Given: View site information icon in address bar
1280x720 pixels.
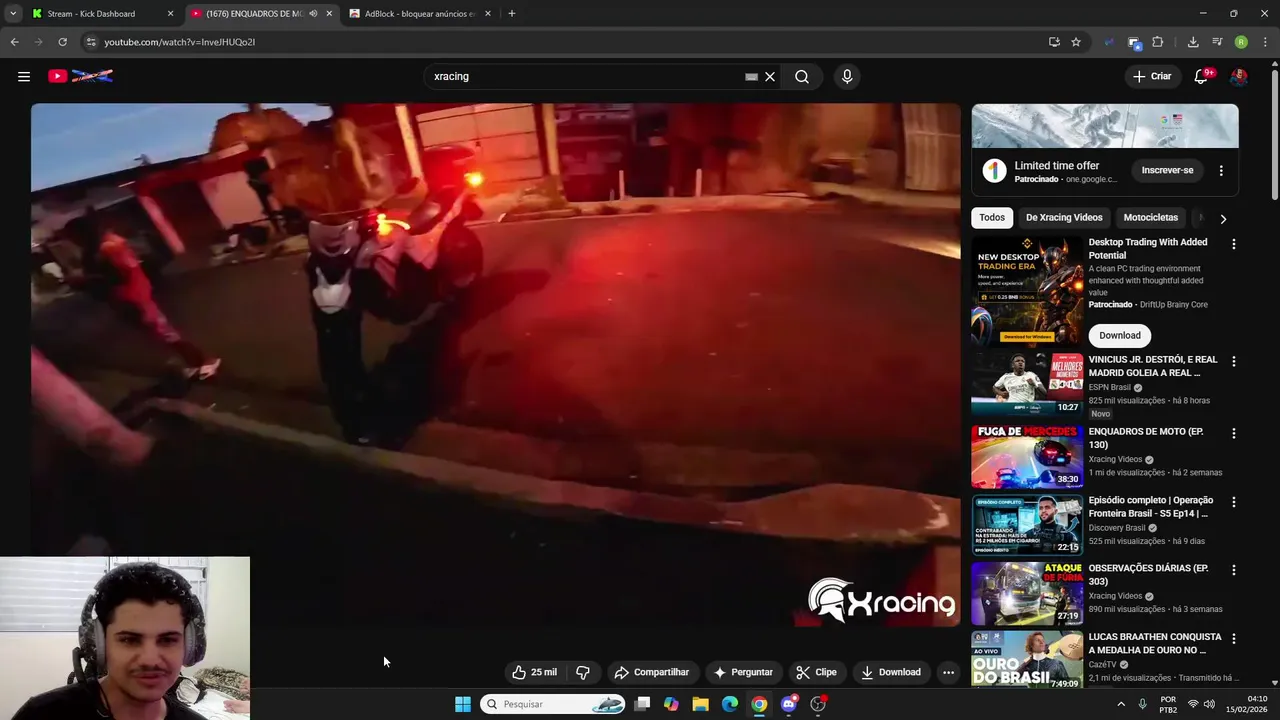Looking at the screenshot, I should click(91, 42).
